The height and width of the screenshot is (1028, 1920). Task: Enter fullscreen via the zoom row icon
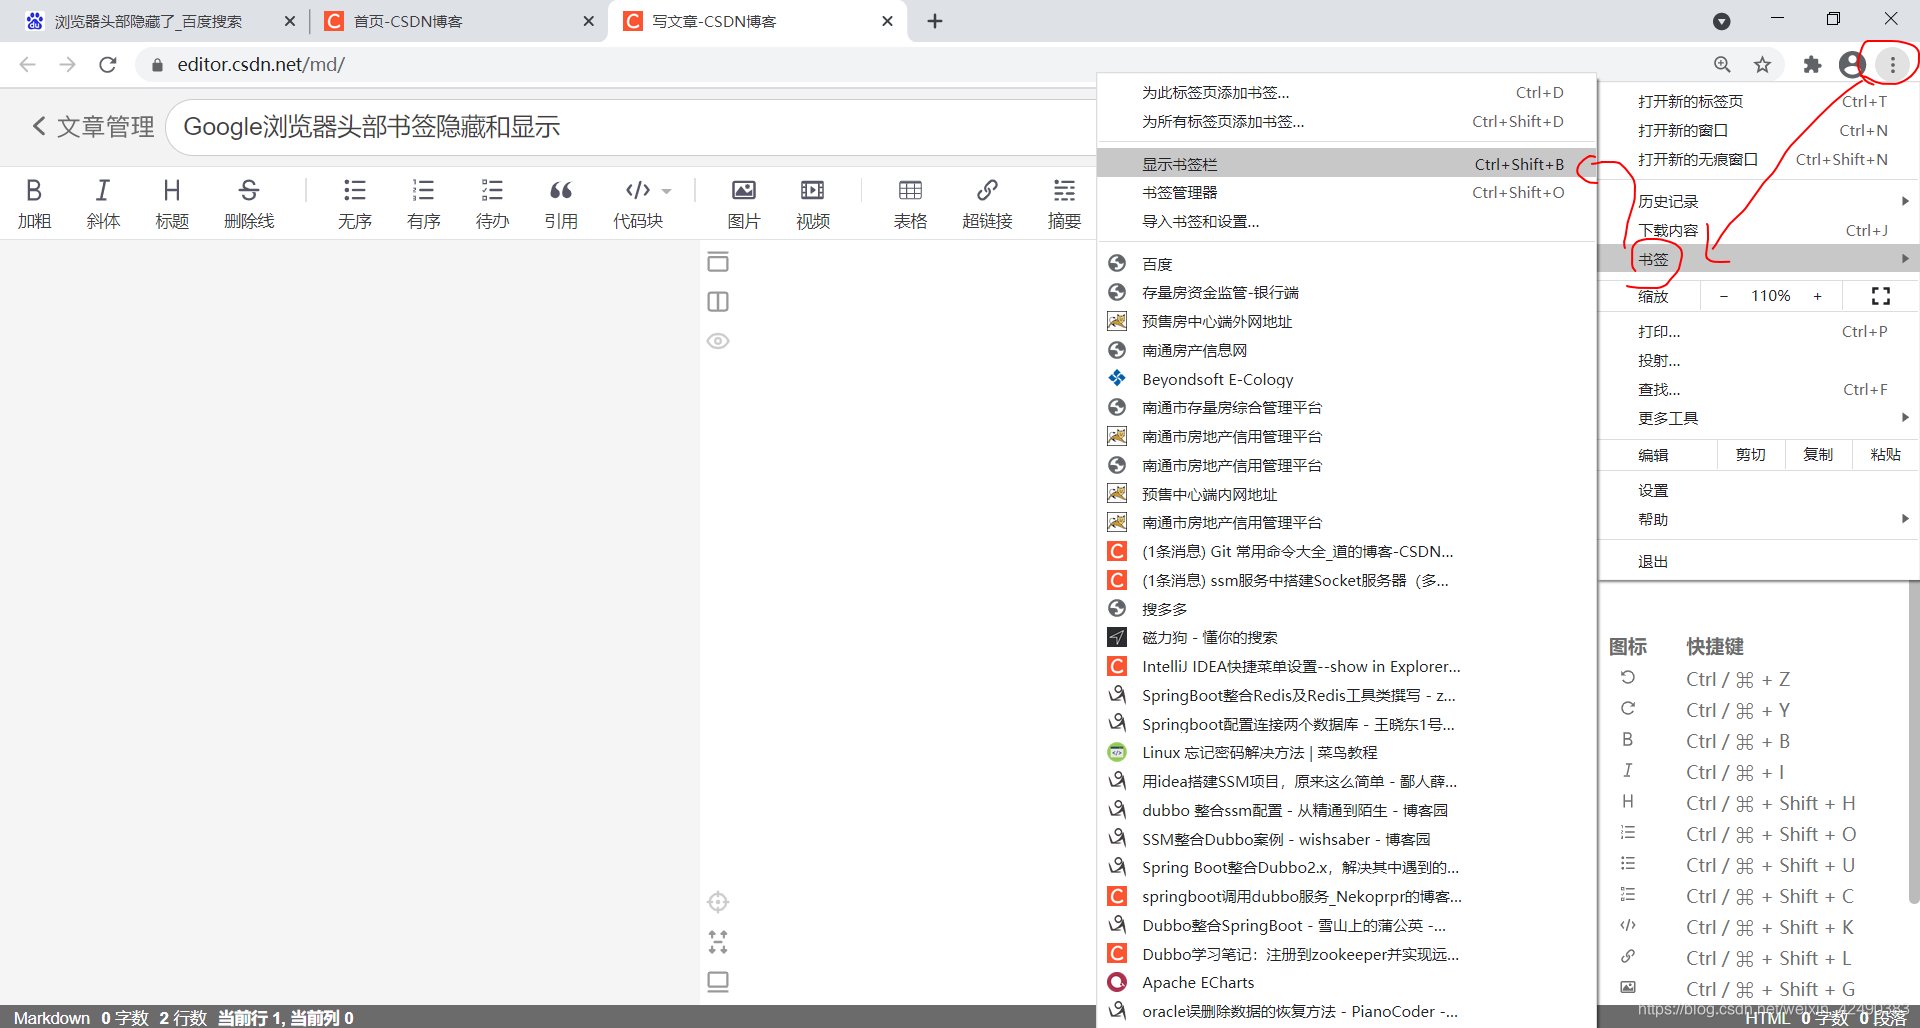coord(1880,296)
